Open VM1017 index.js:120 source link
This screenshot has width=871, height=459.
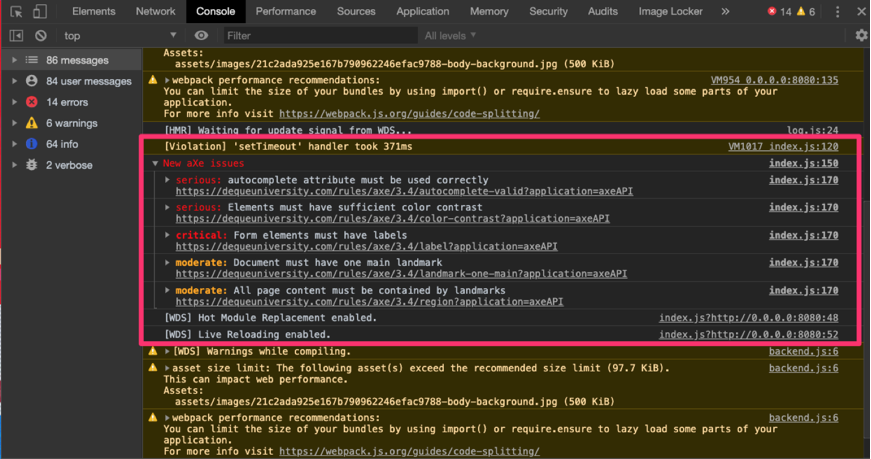coord(783,147)
